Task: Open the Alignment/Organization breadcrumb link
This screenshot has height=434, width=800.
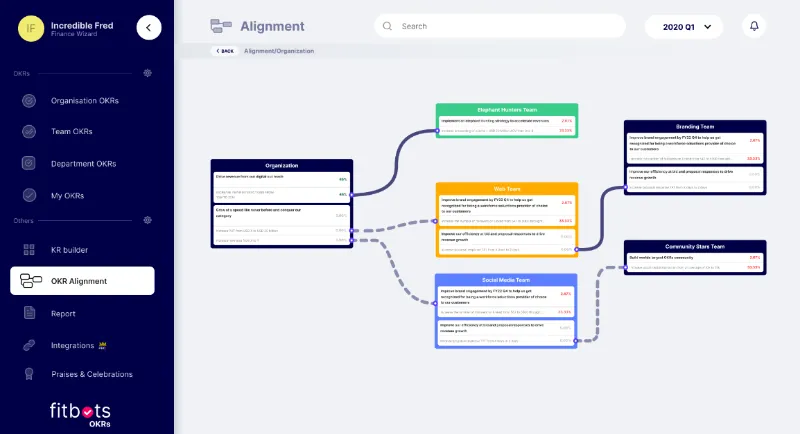Action: pyautogui.click(x=279, y=51)
